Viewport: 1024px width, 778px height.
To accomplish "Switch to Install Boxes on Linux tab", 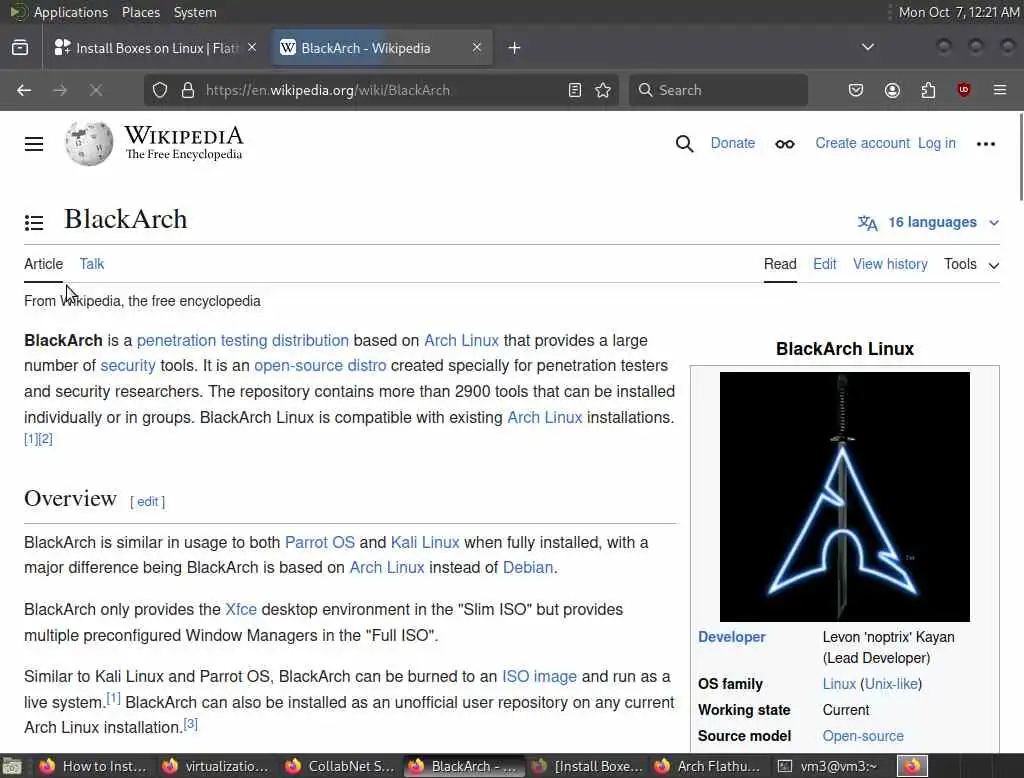I will 155,48.
